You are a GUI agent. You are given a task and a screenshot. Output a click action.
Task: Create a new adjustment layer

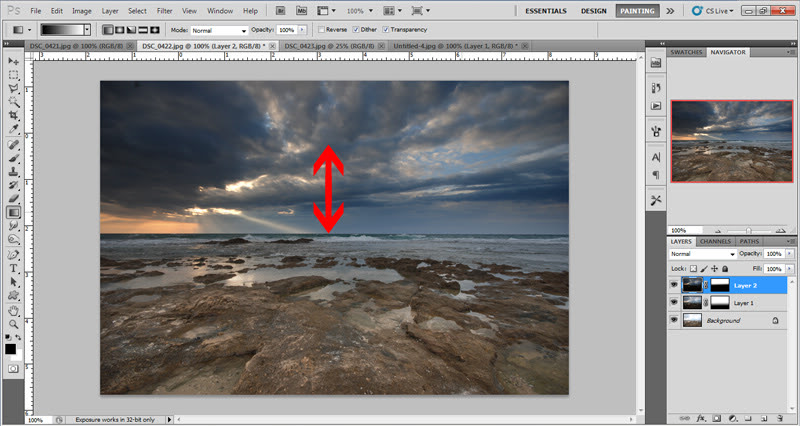tap(732, 418)
